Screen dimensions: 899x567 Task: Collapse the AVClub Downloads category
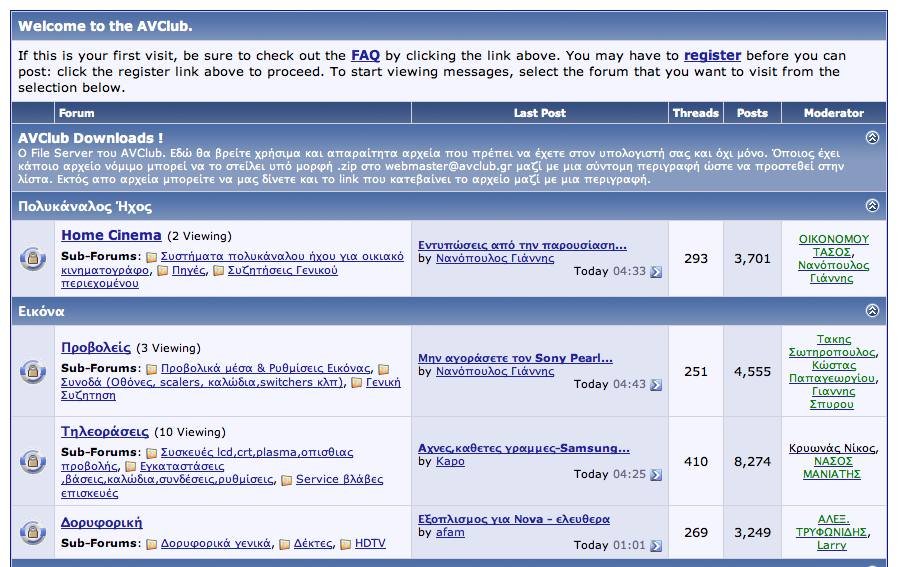click(872, 138)
